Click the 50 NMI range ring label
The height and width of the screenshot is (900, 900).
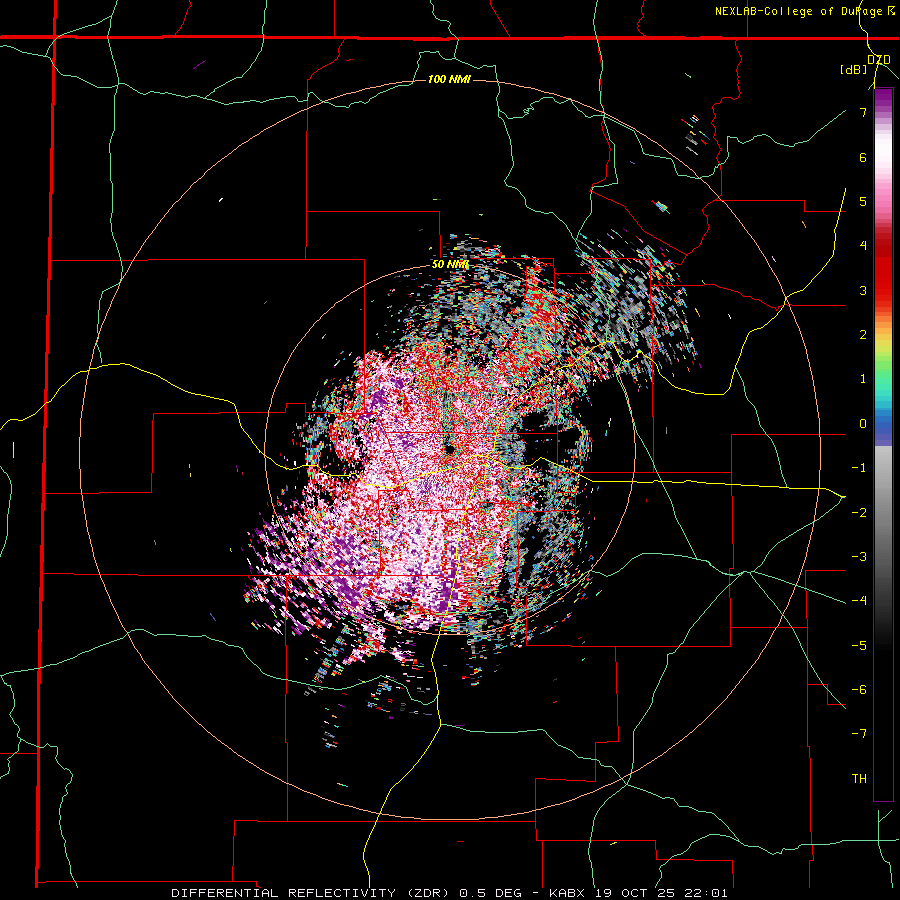(x=450, y=265)
